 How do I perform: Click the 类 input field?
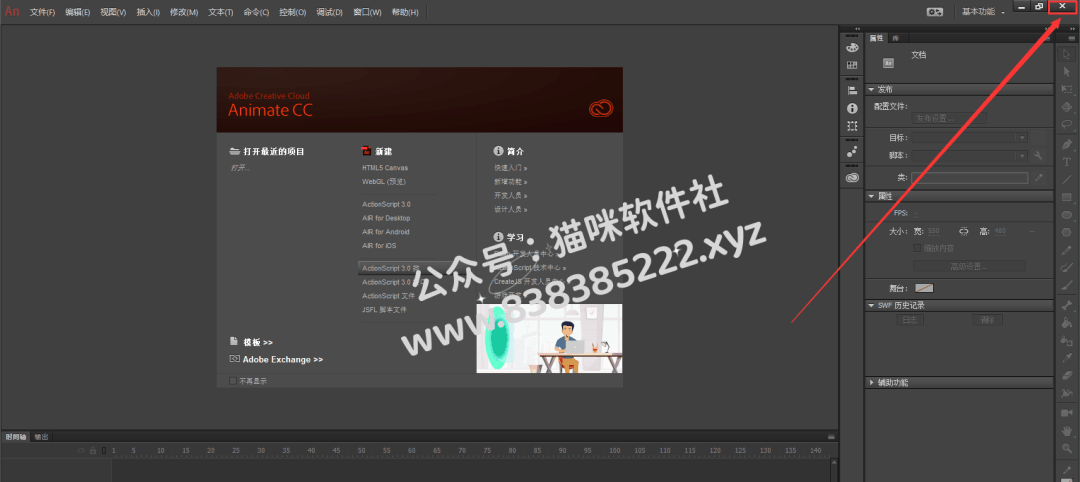pos(970,178)
